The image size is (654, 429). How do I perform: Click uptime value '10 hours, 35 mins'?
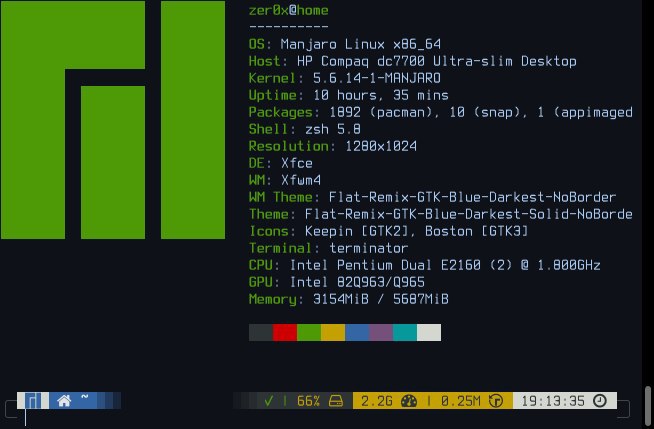[x=381, y=95]
